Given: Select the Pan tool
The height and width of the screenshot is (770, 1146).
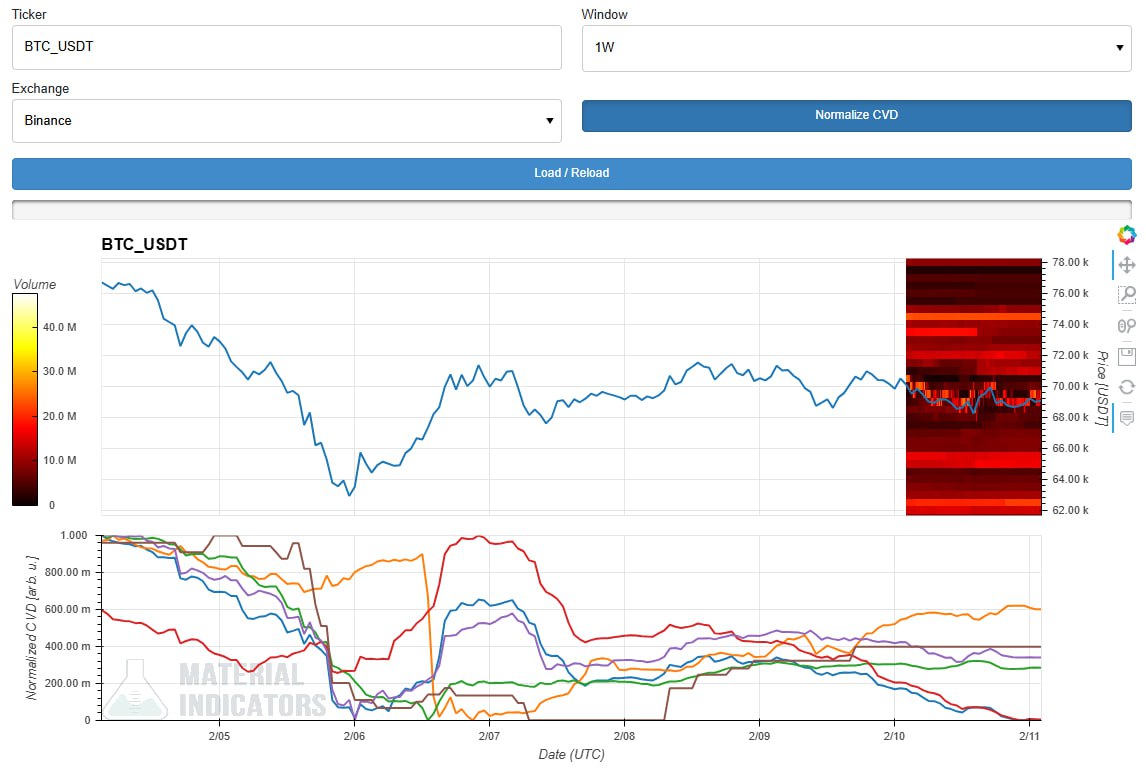Looking at the screenshot, I should [1127, 265].
